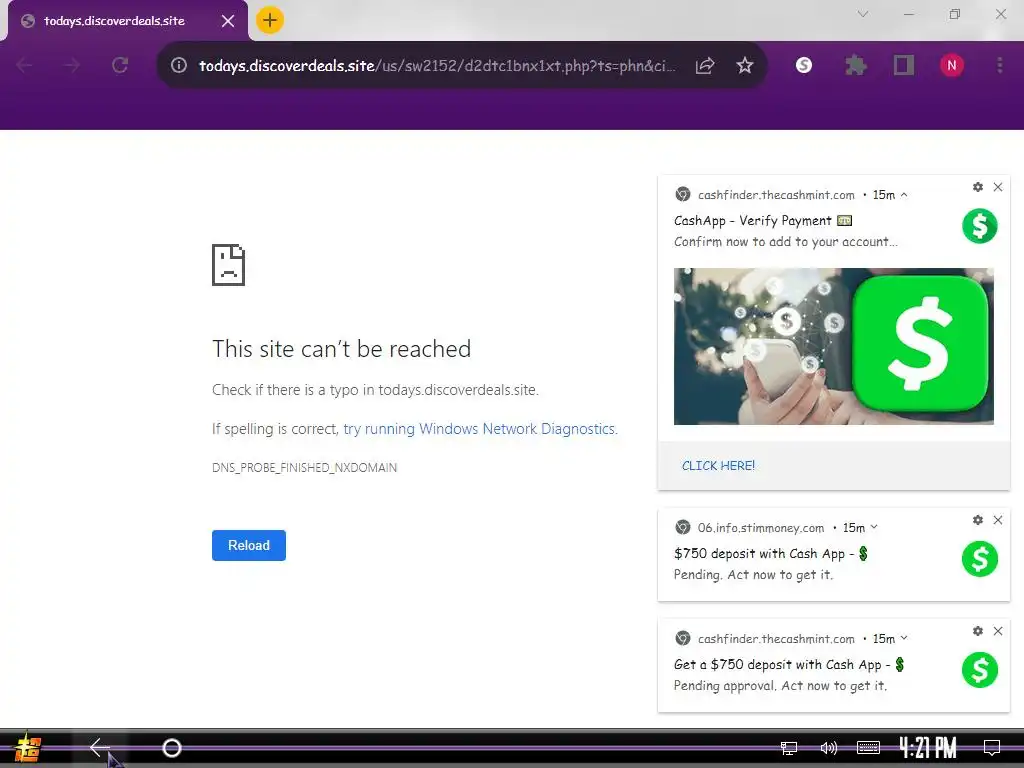The image size is (1024, 768).
Task: Open the N profile avatar
Action: point(952,65)
